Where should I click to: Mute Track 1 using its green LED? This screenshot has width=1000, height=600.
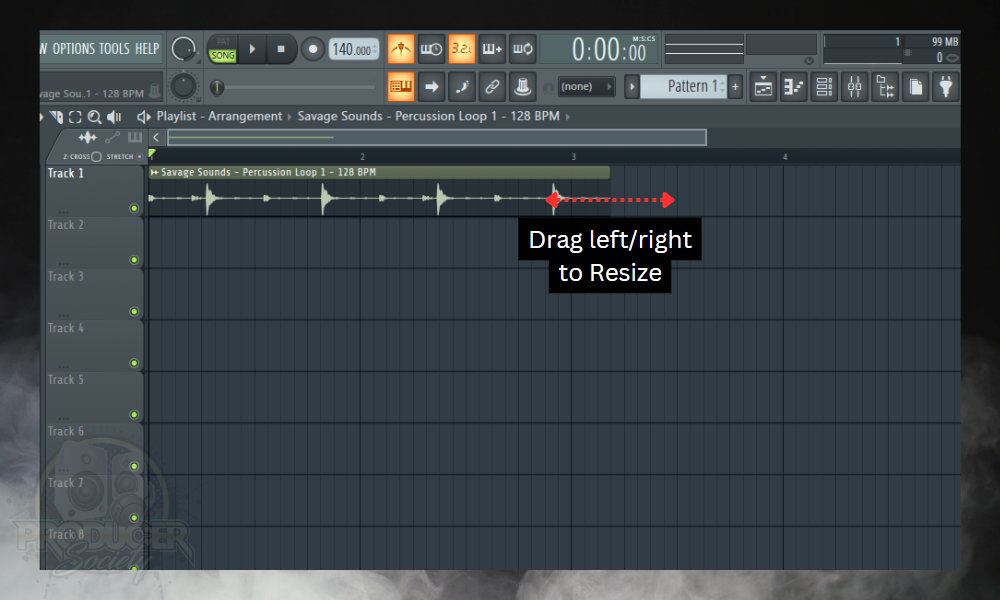[134, 208]
